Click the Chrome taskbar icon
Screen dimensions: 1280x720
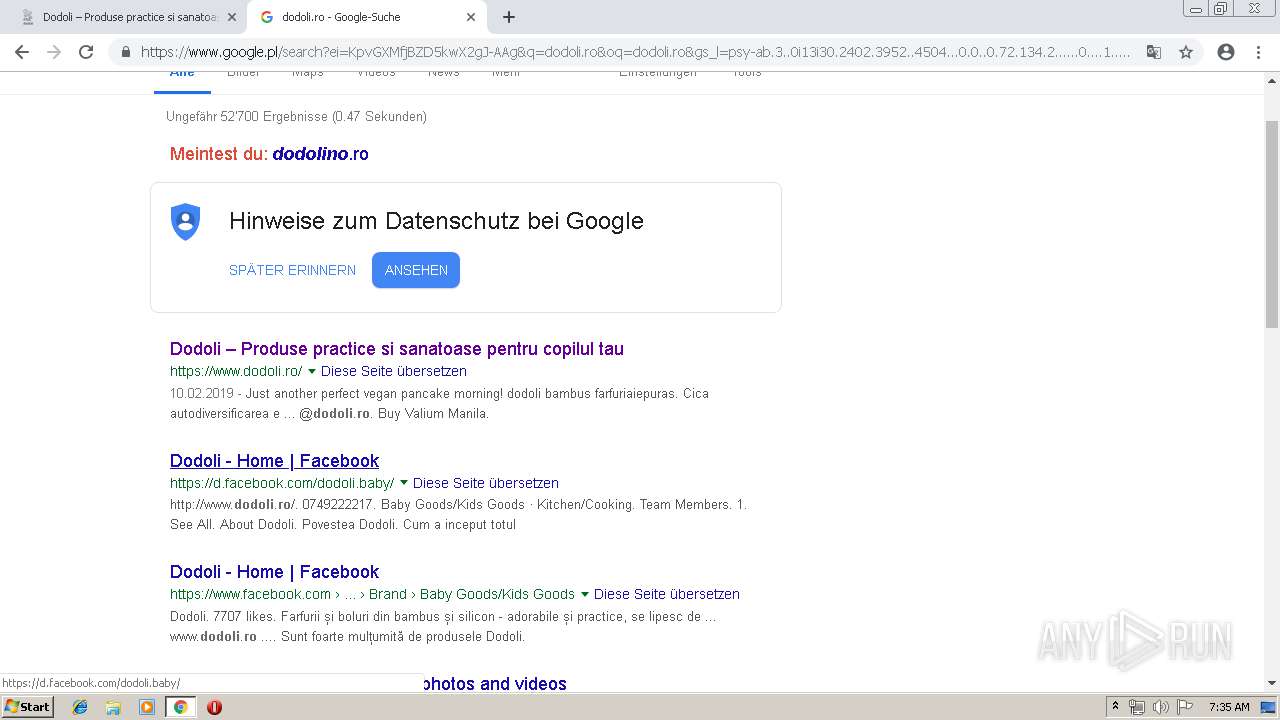tap(180, 707)
